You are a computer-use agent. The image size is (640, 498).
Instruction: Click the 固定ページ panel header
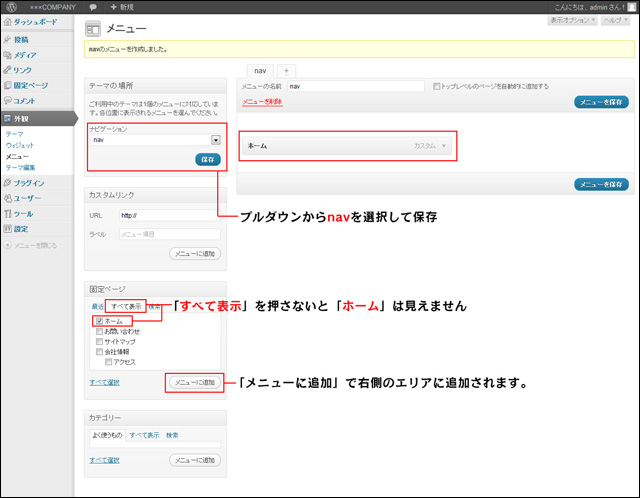(x=155, y=289)
